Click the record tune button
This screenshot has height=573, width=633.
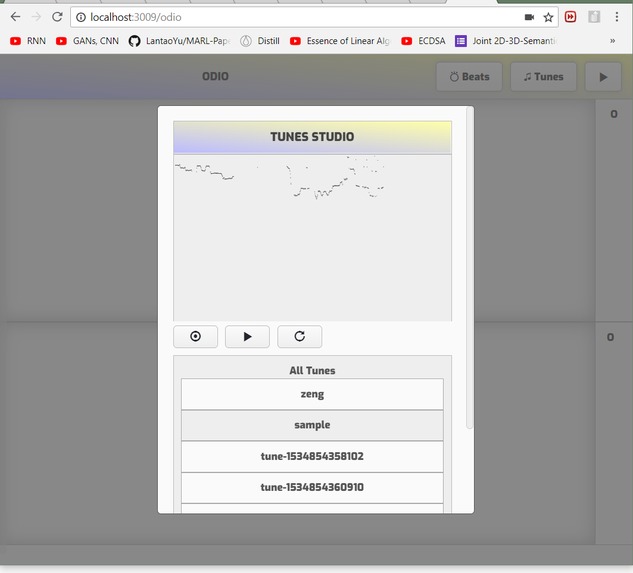(195, 336)
